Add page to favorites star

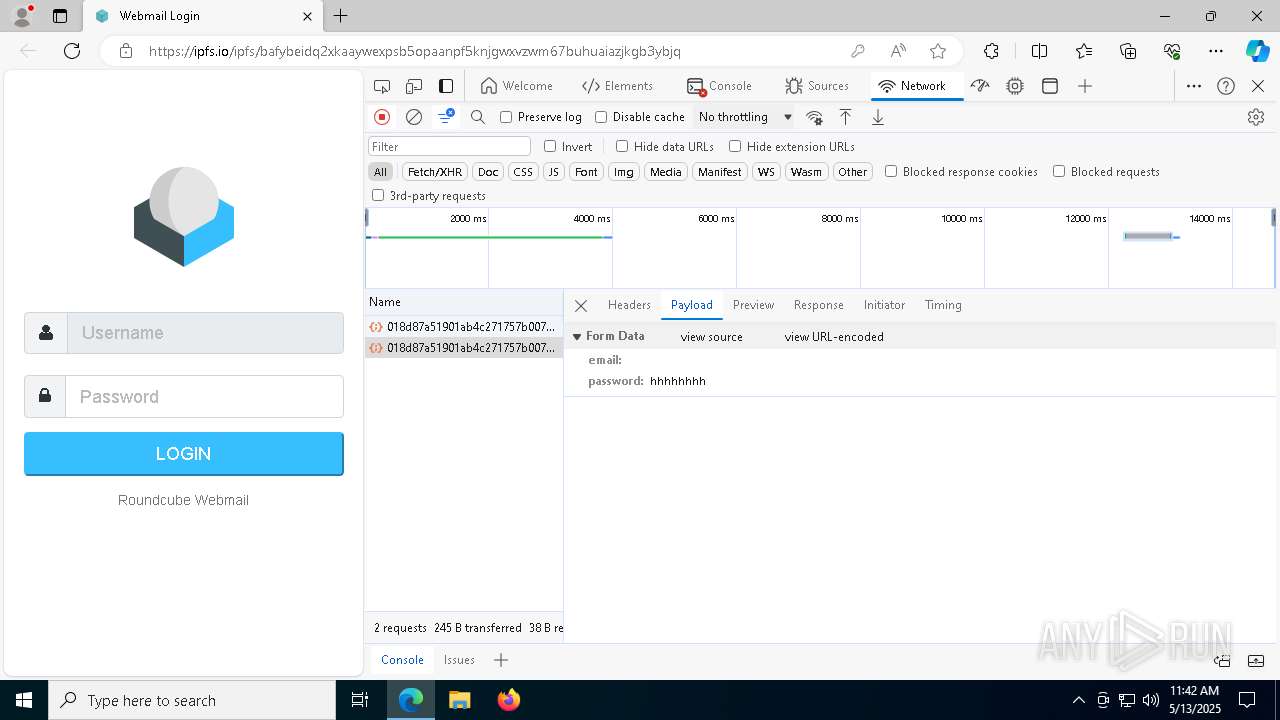(938, 51)
